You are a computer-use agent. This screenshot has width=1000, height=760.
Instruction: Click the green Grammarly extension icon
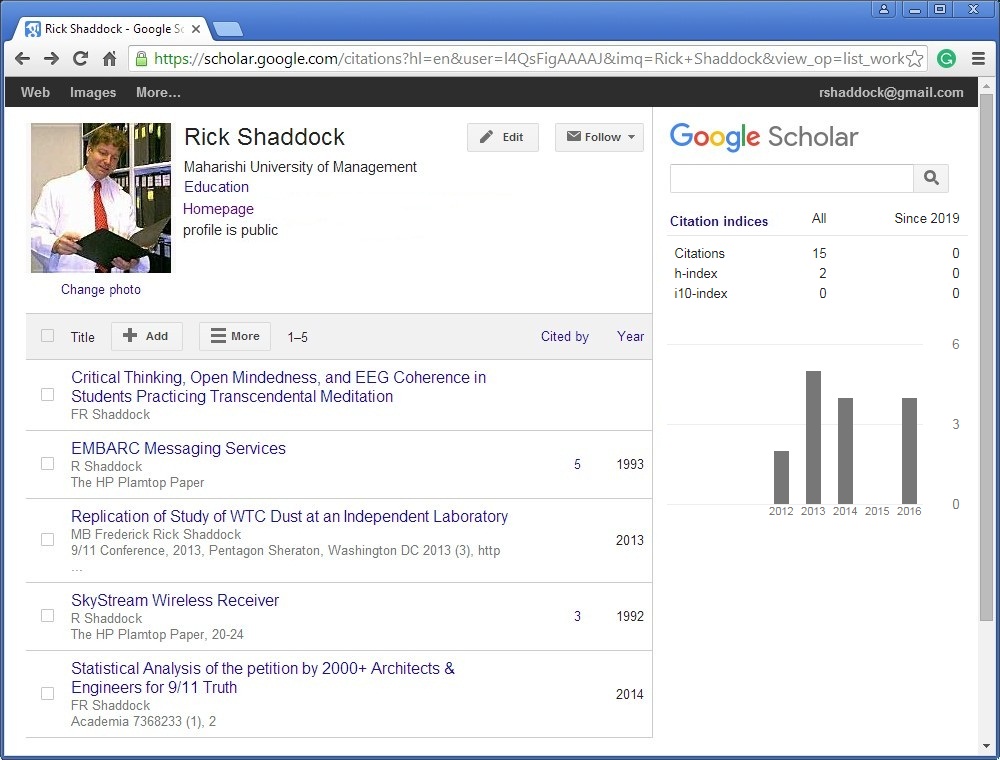[946, 59]
